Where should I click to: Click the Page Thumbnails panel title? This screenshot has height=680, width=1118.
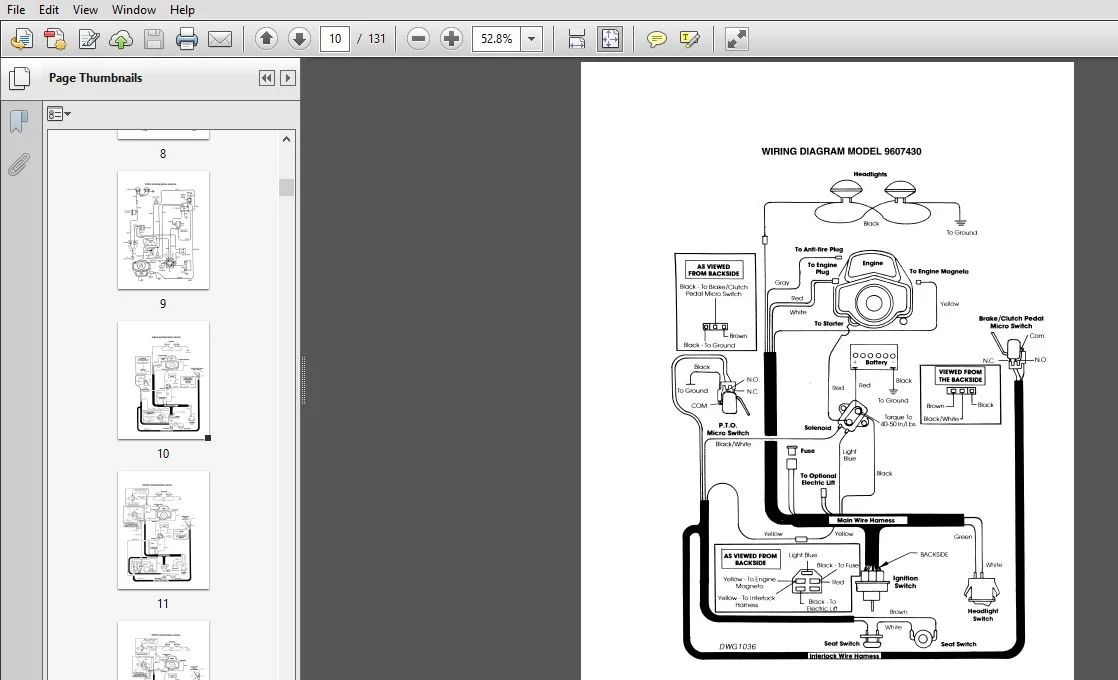tap(96, 78)
